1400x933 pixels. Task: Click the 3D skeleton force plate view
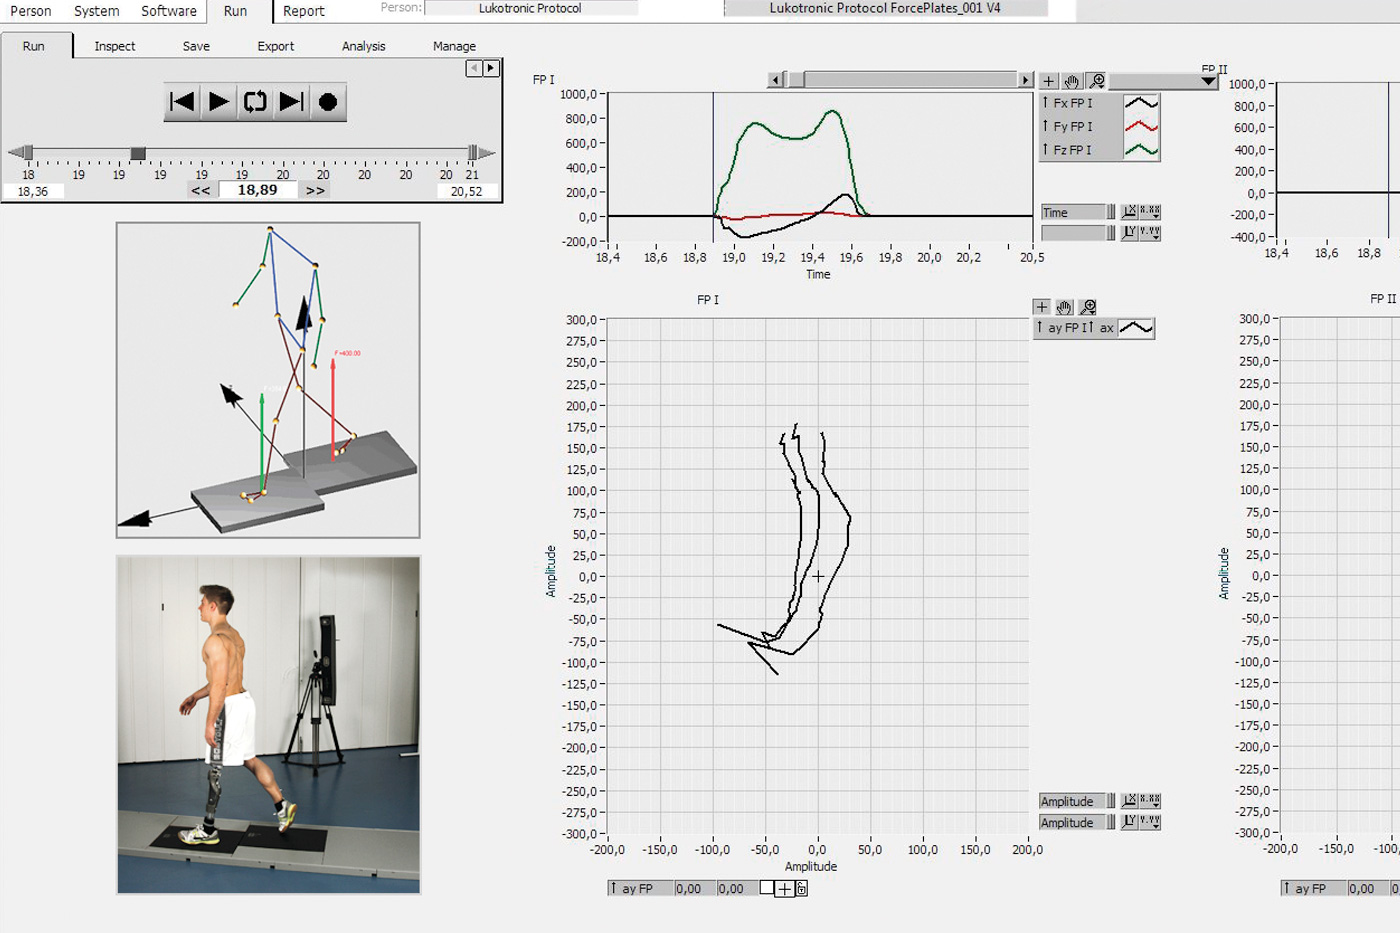268,380
